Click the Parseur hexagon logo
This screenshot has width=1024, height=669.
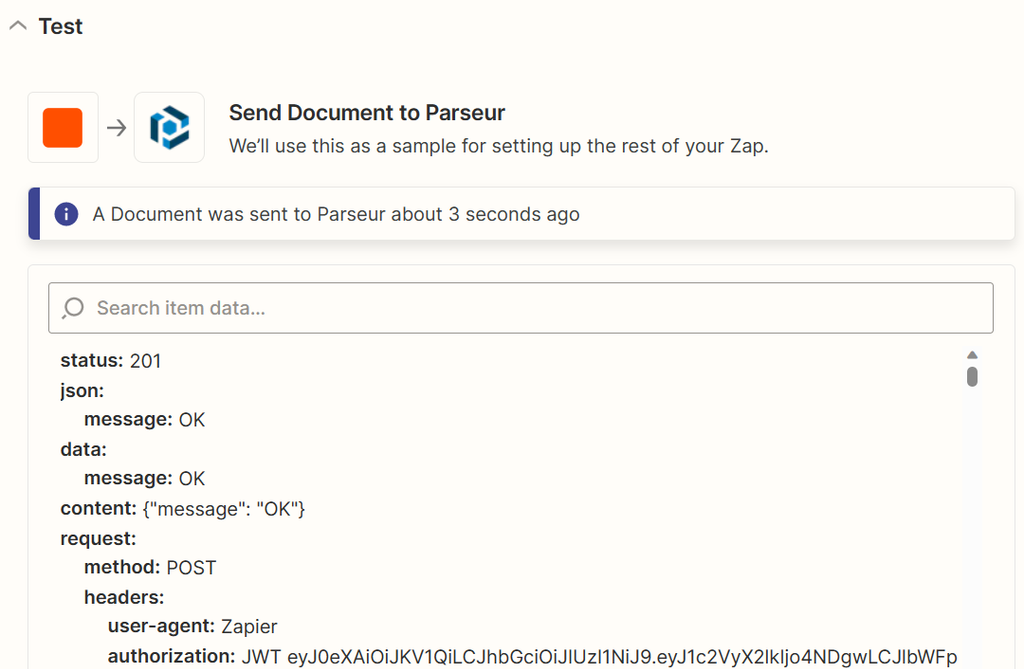(x=169, y=127)
